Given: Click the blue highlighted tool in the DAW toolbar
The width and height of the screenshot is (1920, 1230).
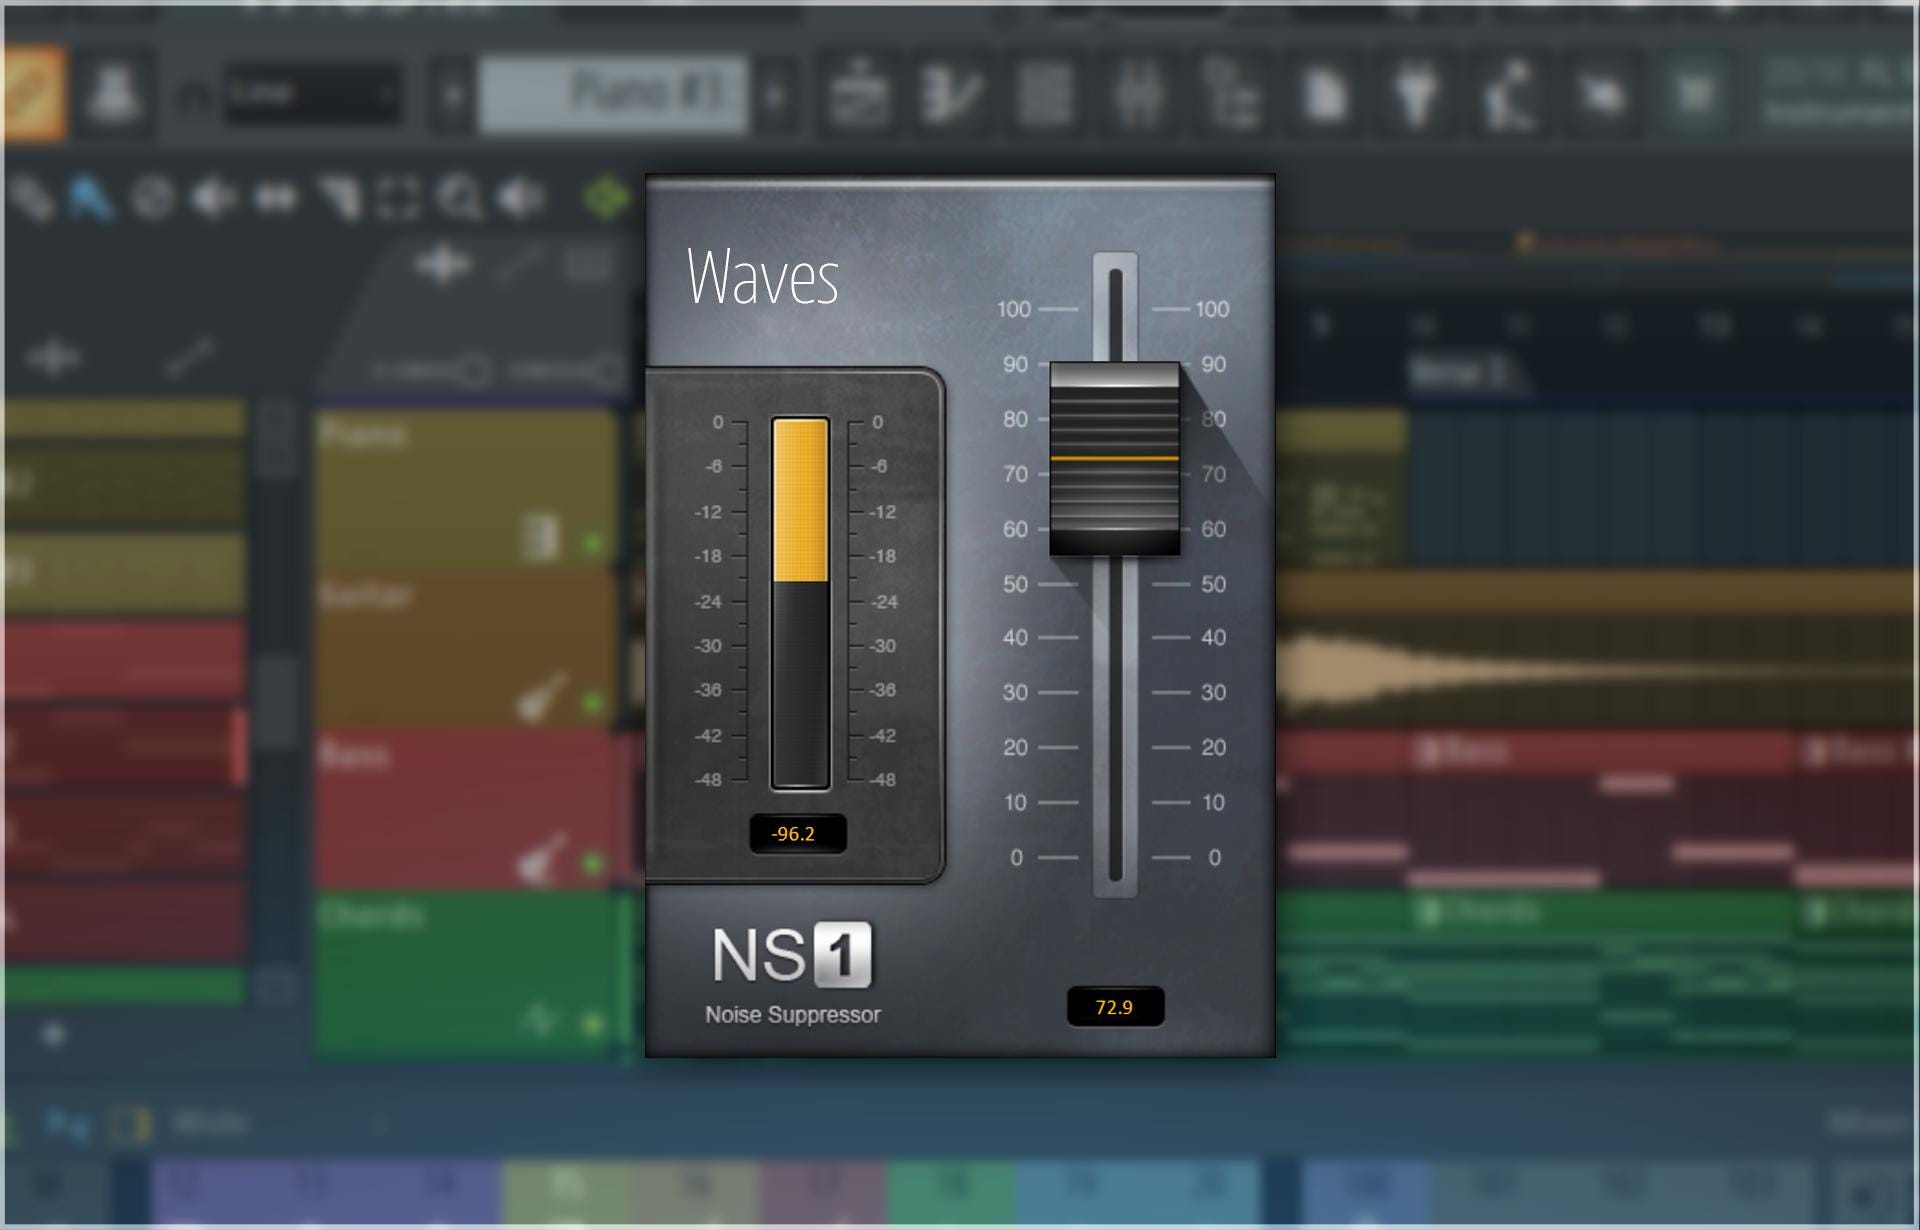Looking at the screenshot, I should pos(90,197).
